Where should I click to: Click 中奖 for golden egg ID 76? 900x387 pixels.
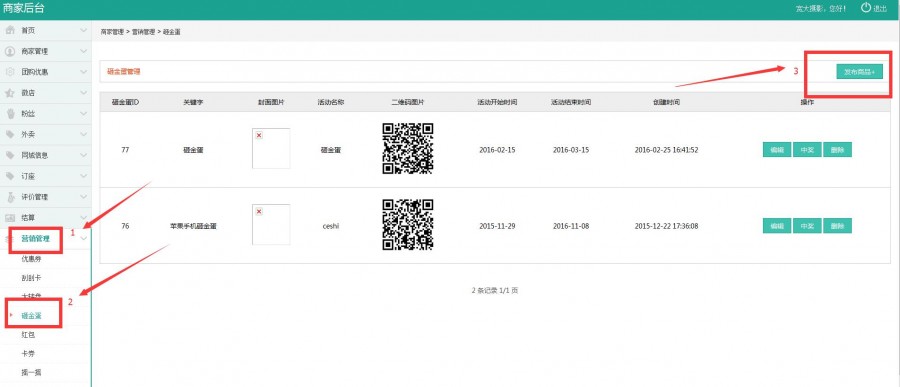[x=807, y=226]
